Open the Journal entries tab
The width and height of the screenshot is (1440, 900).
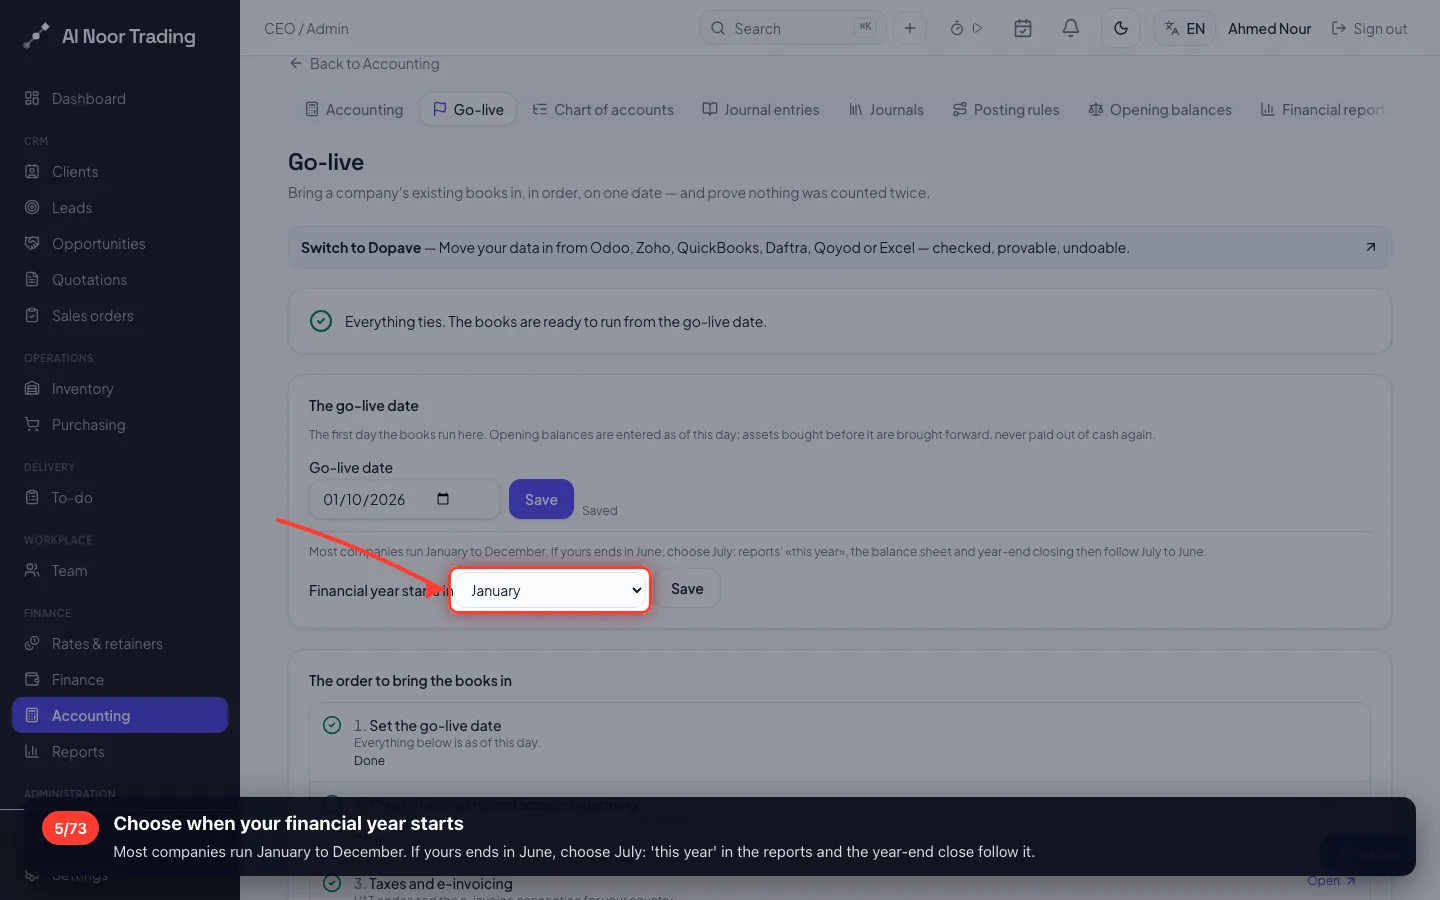(x=761, y=109)
